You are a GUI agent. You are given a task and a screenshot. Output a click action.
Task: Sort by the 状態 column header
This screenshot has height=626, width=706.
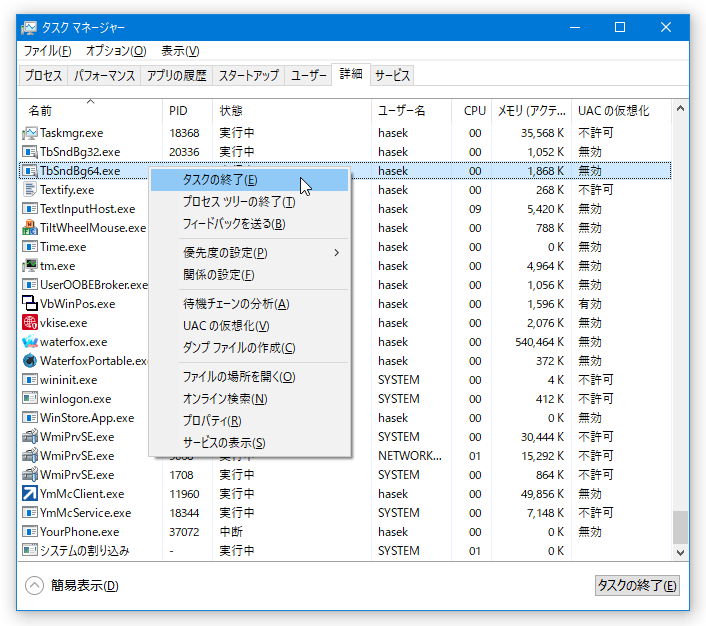[x=292, y=110]
